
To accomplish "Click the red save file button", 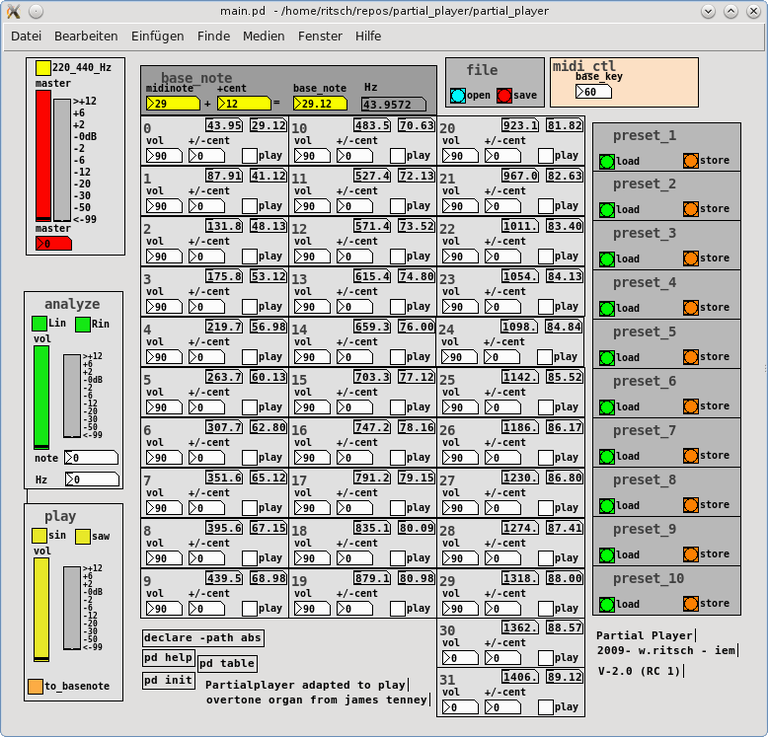I will click(504, 96).
